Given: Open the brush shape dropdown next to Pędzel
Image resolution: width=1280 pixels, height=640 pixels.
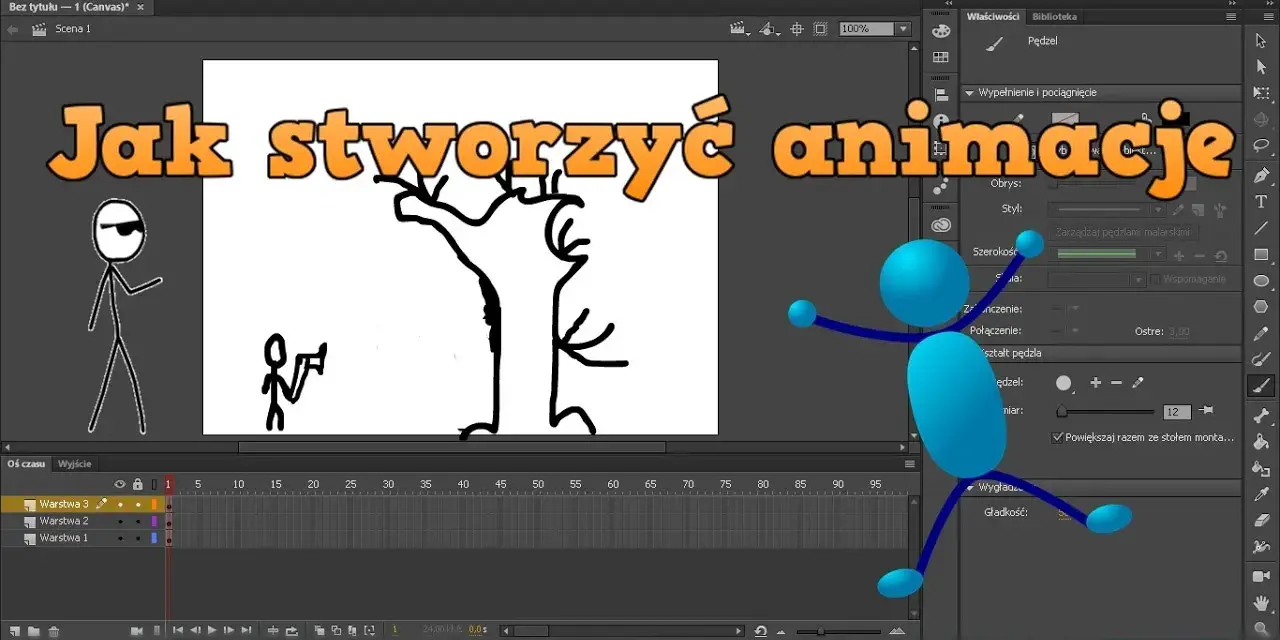Looking at the screenshot, I should click(x=1064, y=382).
